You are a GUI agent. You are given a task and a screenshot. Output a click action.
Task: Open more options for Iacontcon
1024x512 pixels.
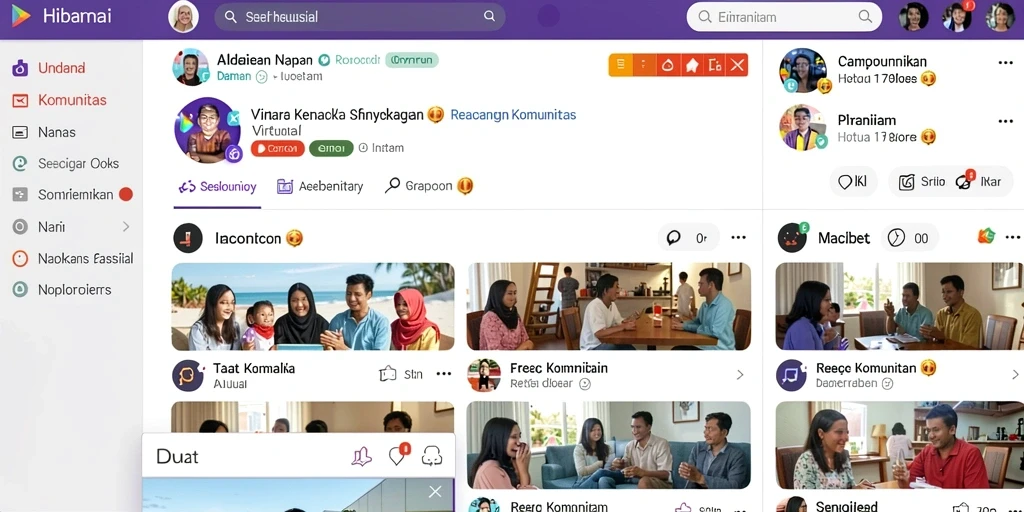(x=739, y=238)
